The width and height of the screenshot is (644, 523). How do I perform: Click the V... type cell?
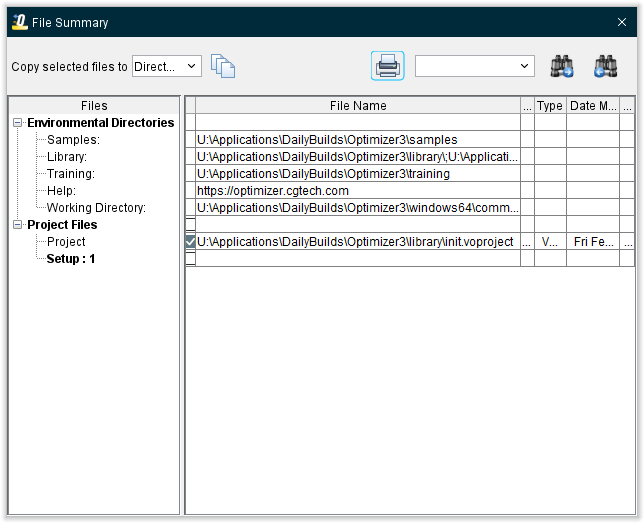coord(550,242)
